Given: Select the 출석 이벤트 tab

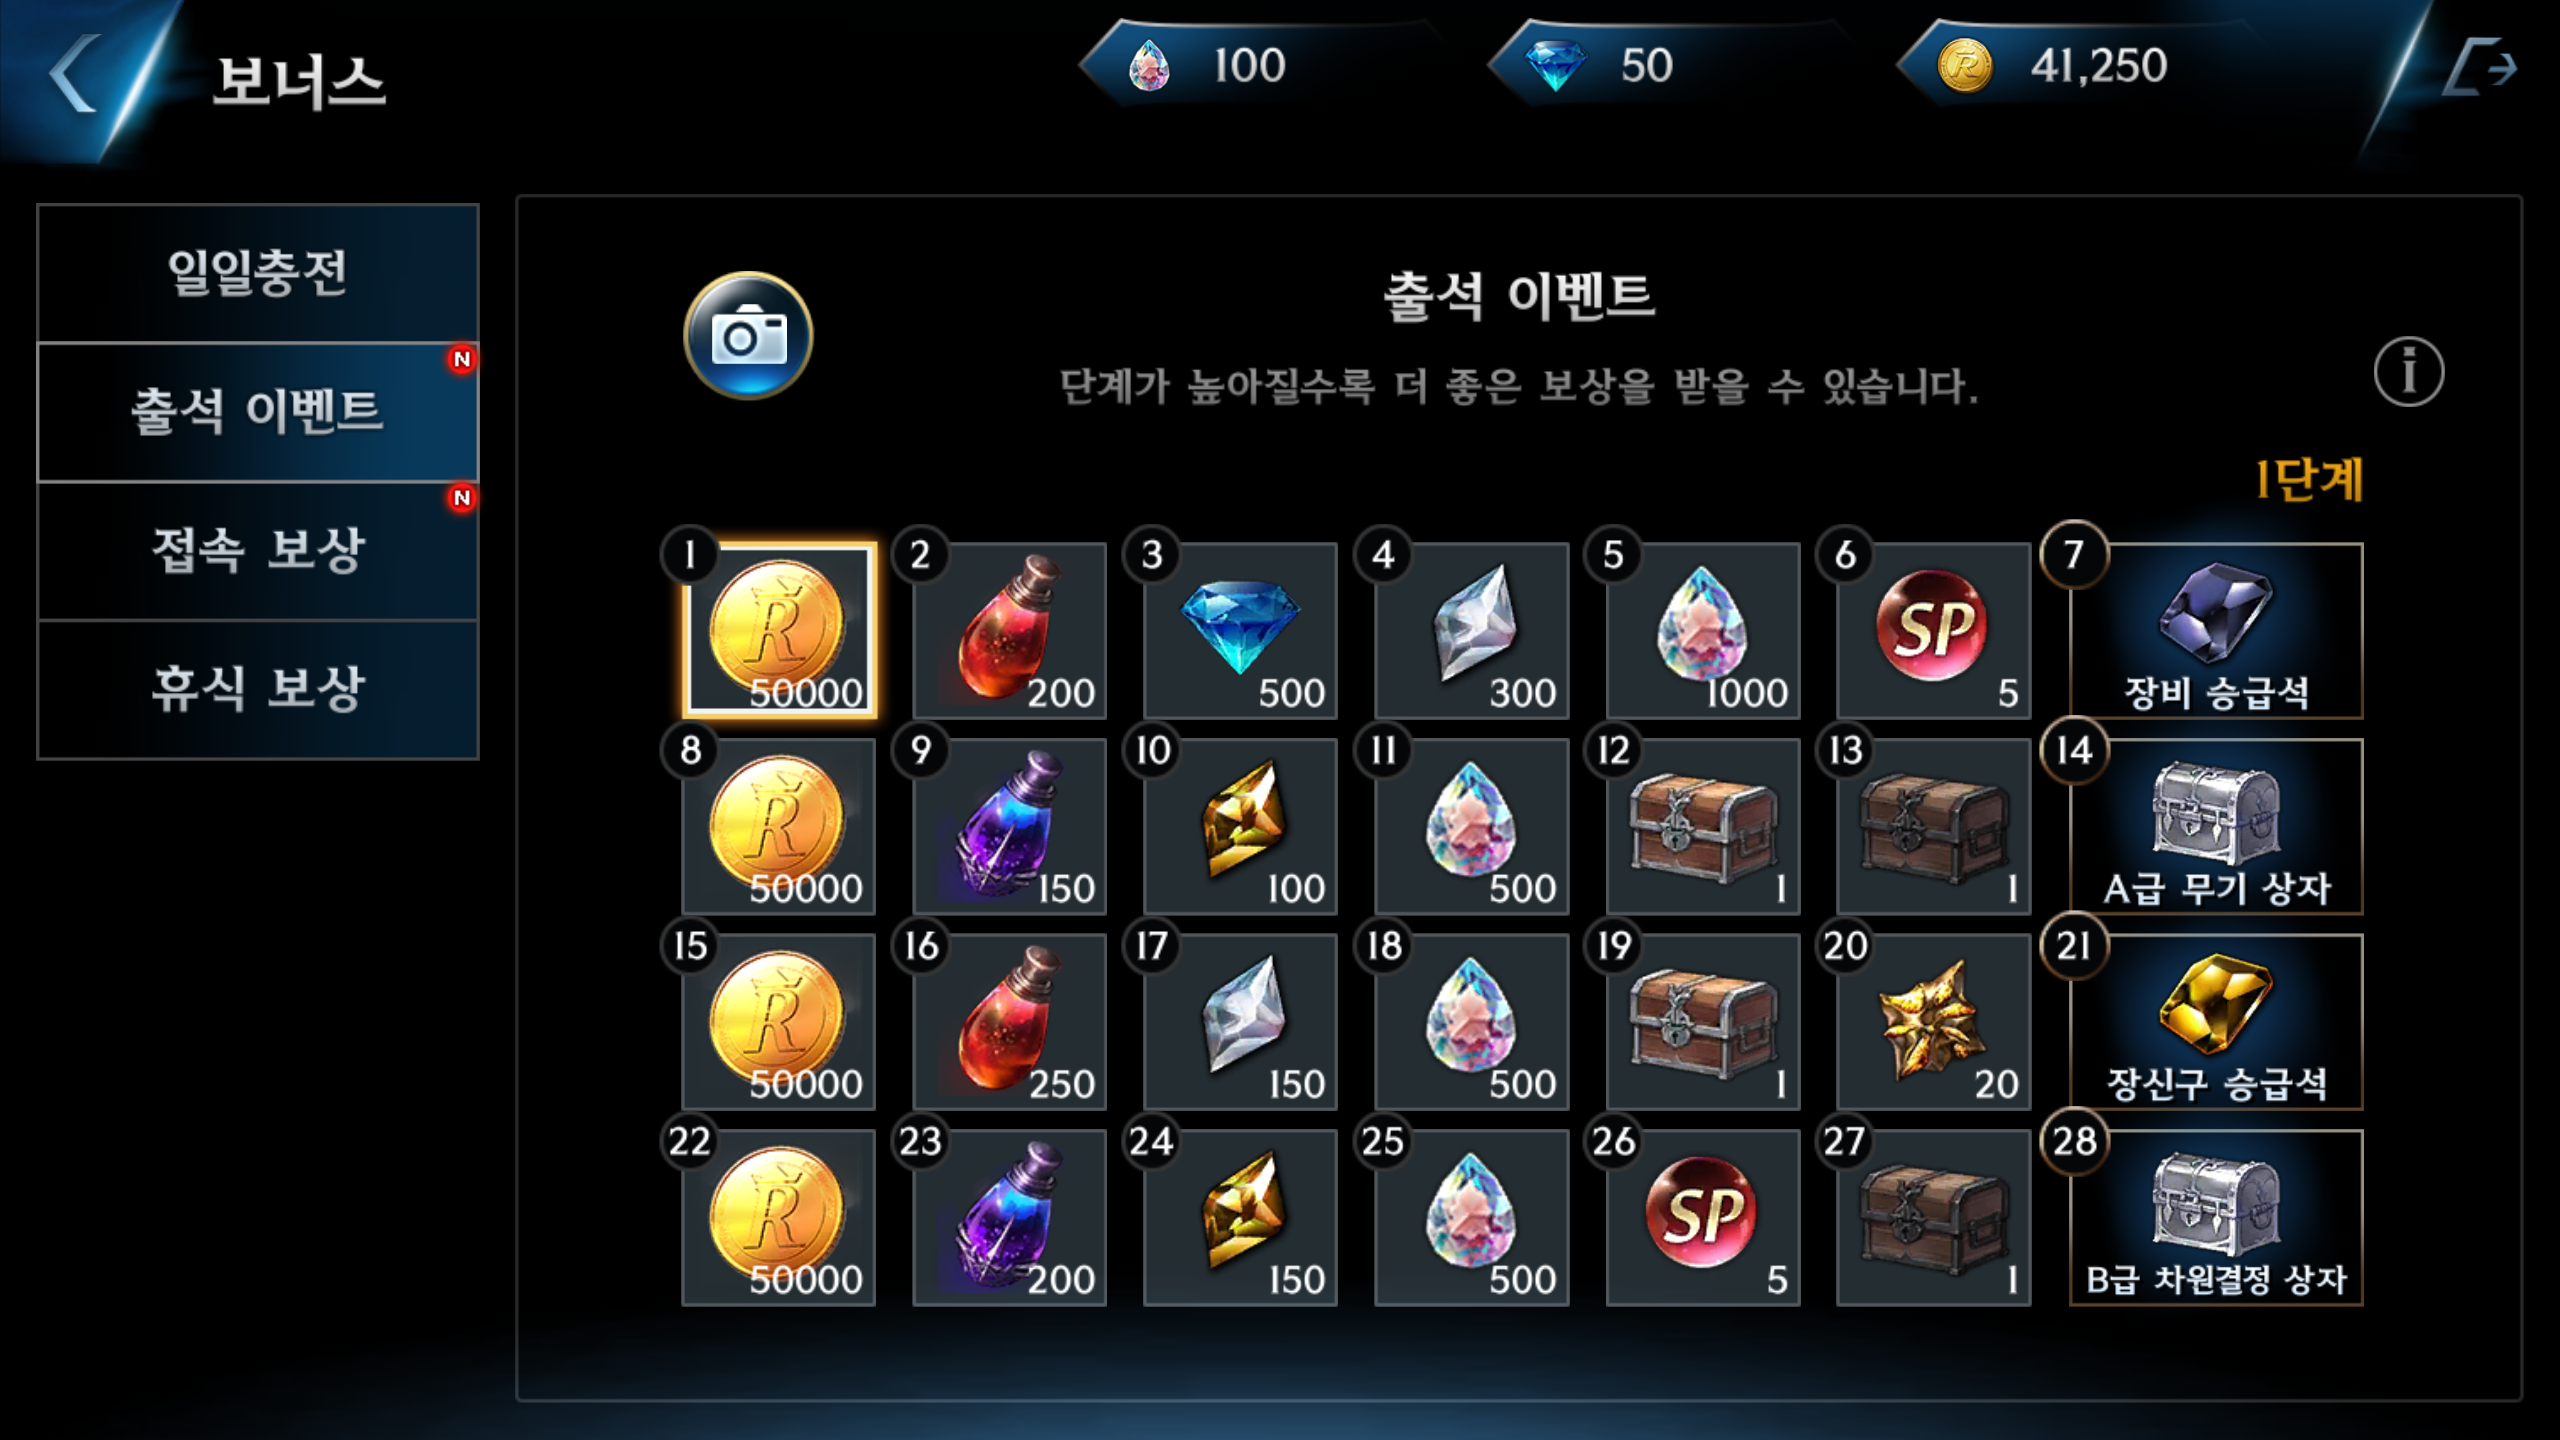Looking at the screenshot, I should coord(258,412).
